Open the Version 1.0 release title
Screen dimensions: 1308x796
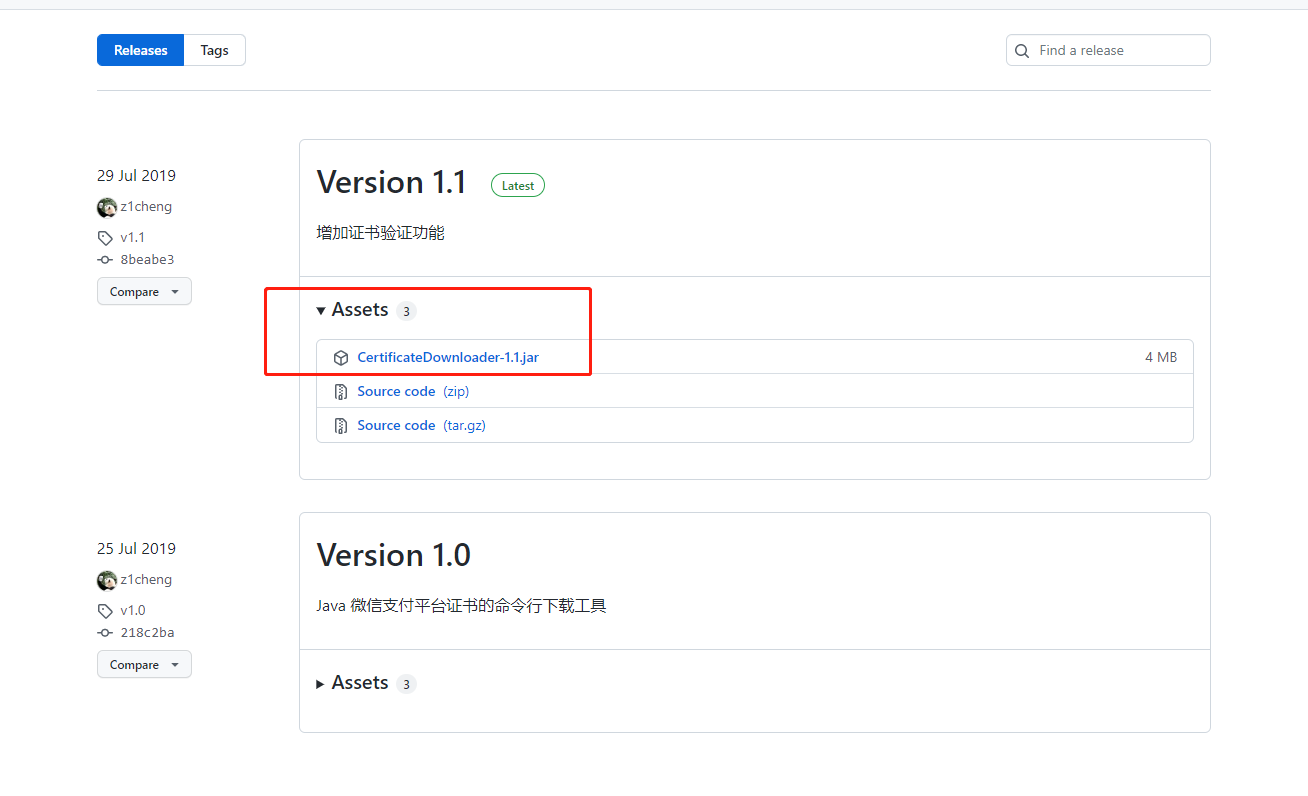pos(394,555)
